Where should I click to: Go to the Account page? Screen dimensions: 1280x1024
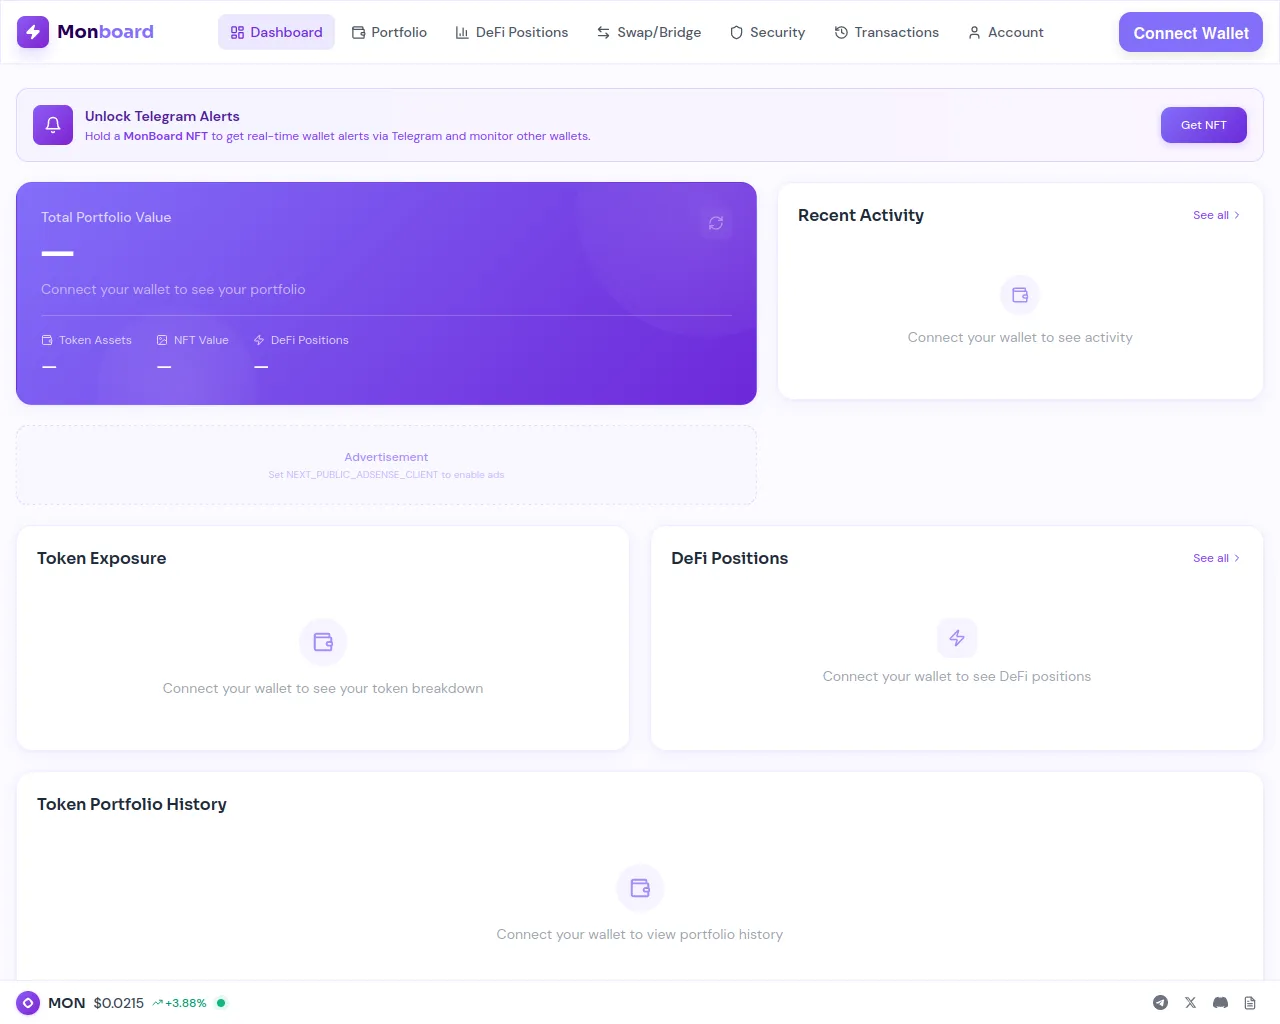point(1005,32)
